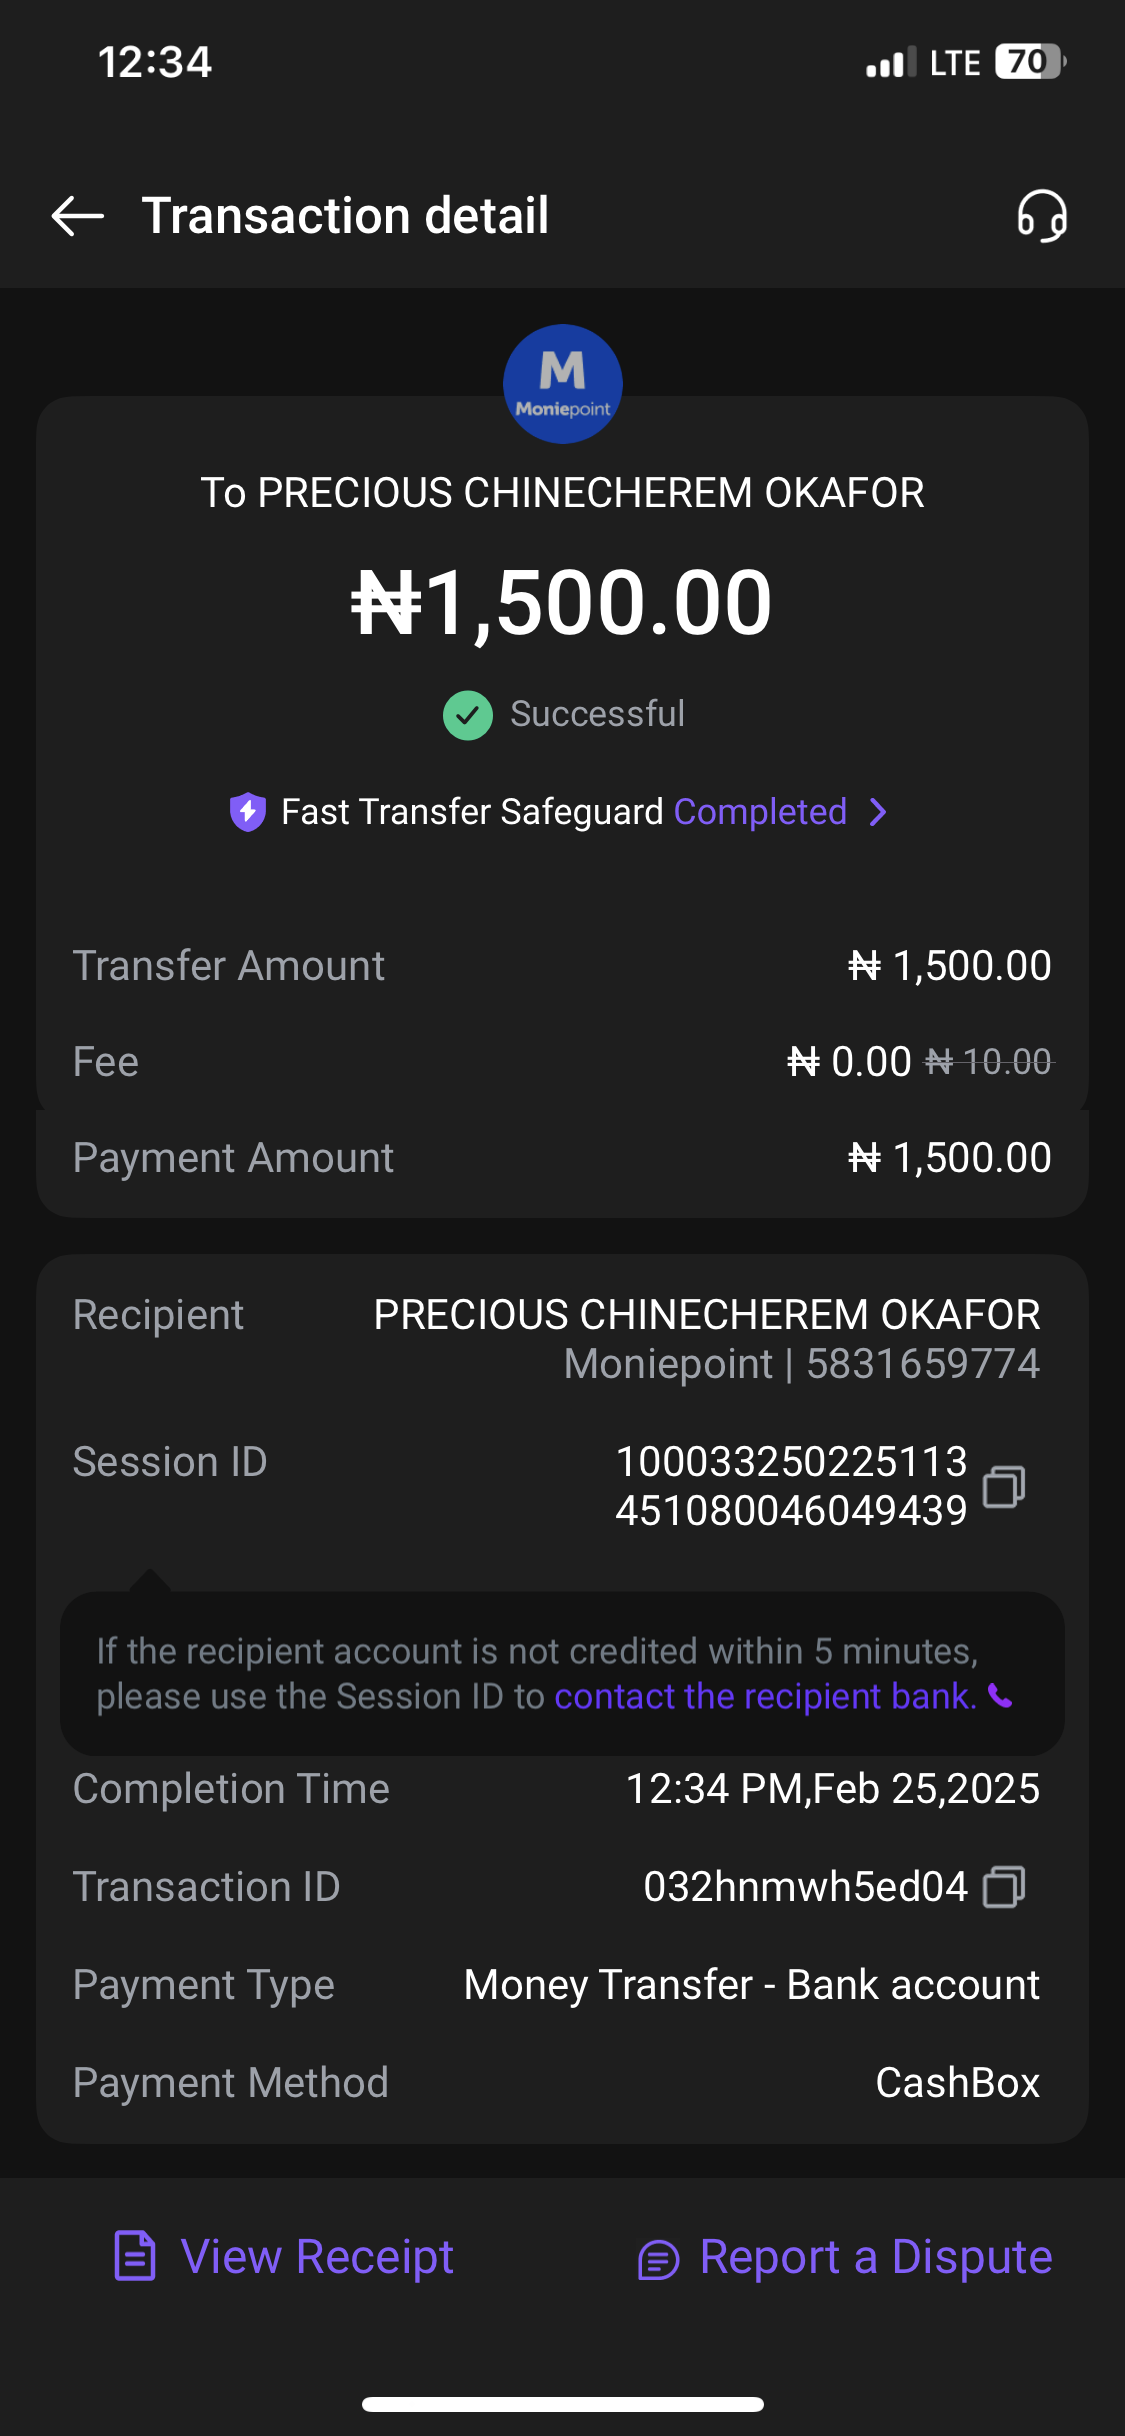Tap the Moniepoint bank logo
1125x2436 pixels.
[562, 384]
